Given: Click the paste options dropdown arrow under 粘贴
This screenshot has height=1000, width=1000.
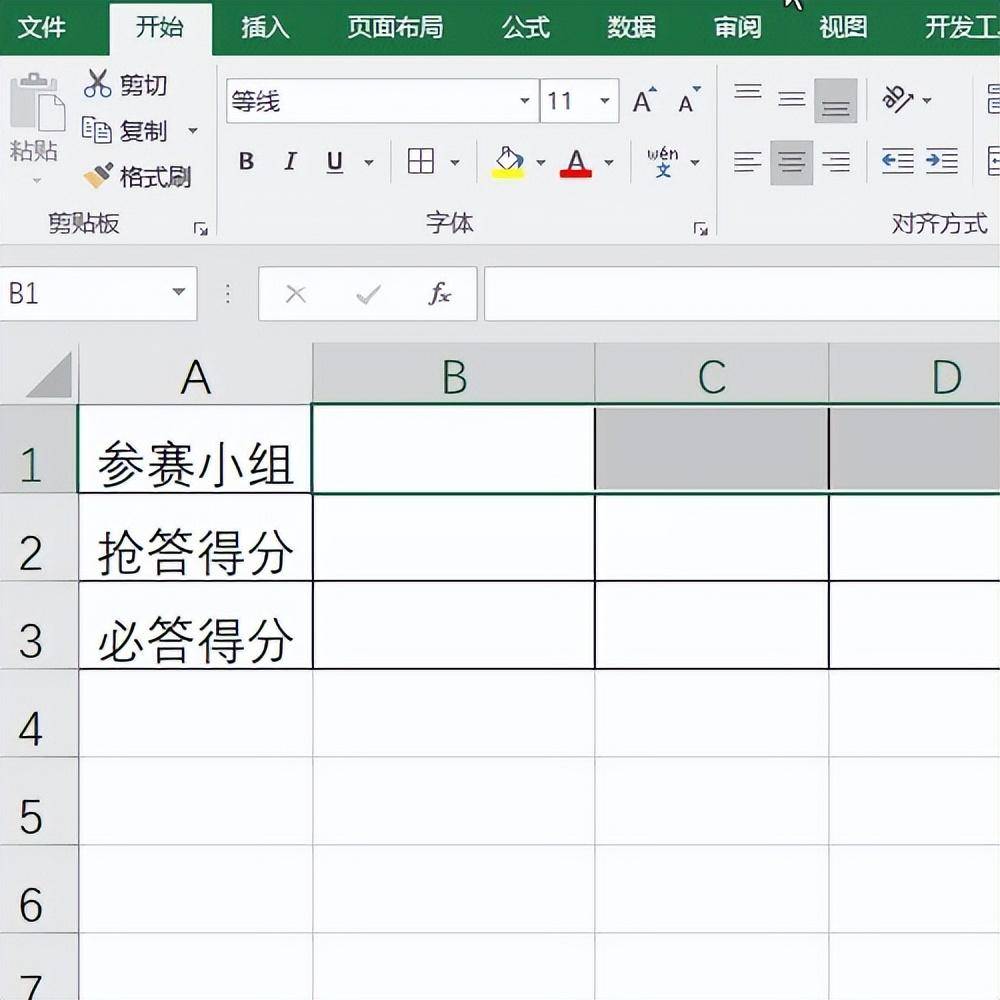Looking at the screenshot, I should (36, 181).
